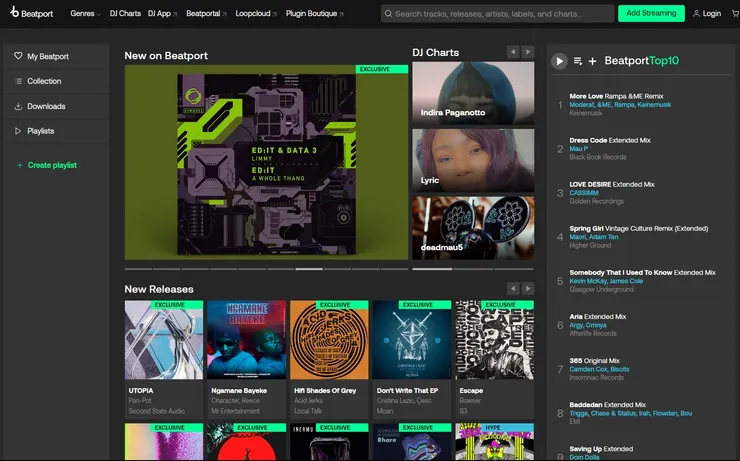Screen dimensions: 740x461
Task: Click Glasgow Underground label link
Action: (601, 290)
